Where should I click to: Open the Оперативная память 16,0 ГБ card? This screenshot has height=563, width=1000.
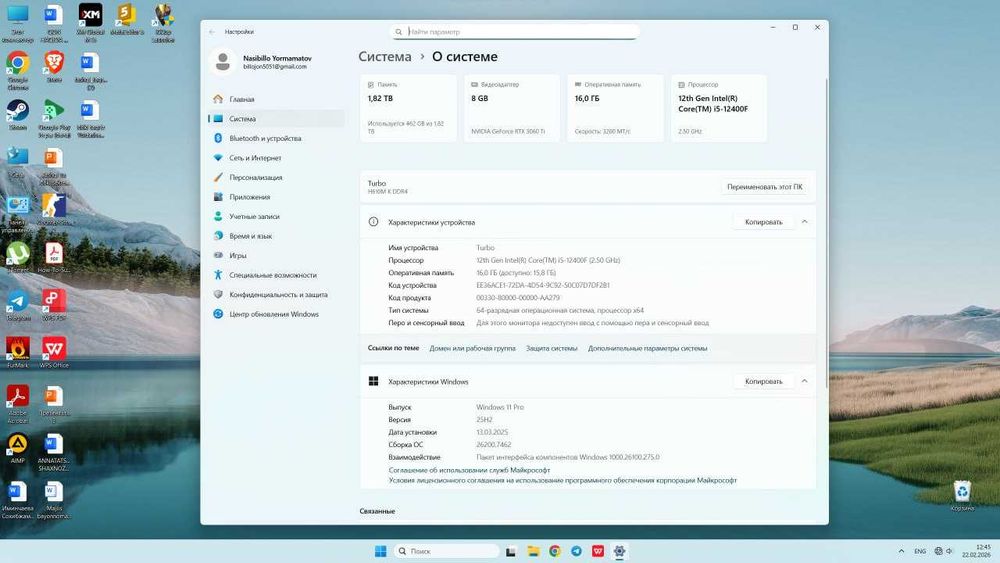[x=615, y=108]
